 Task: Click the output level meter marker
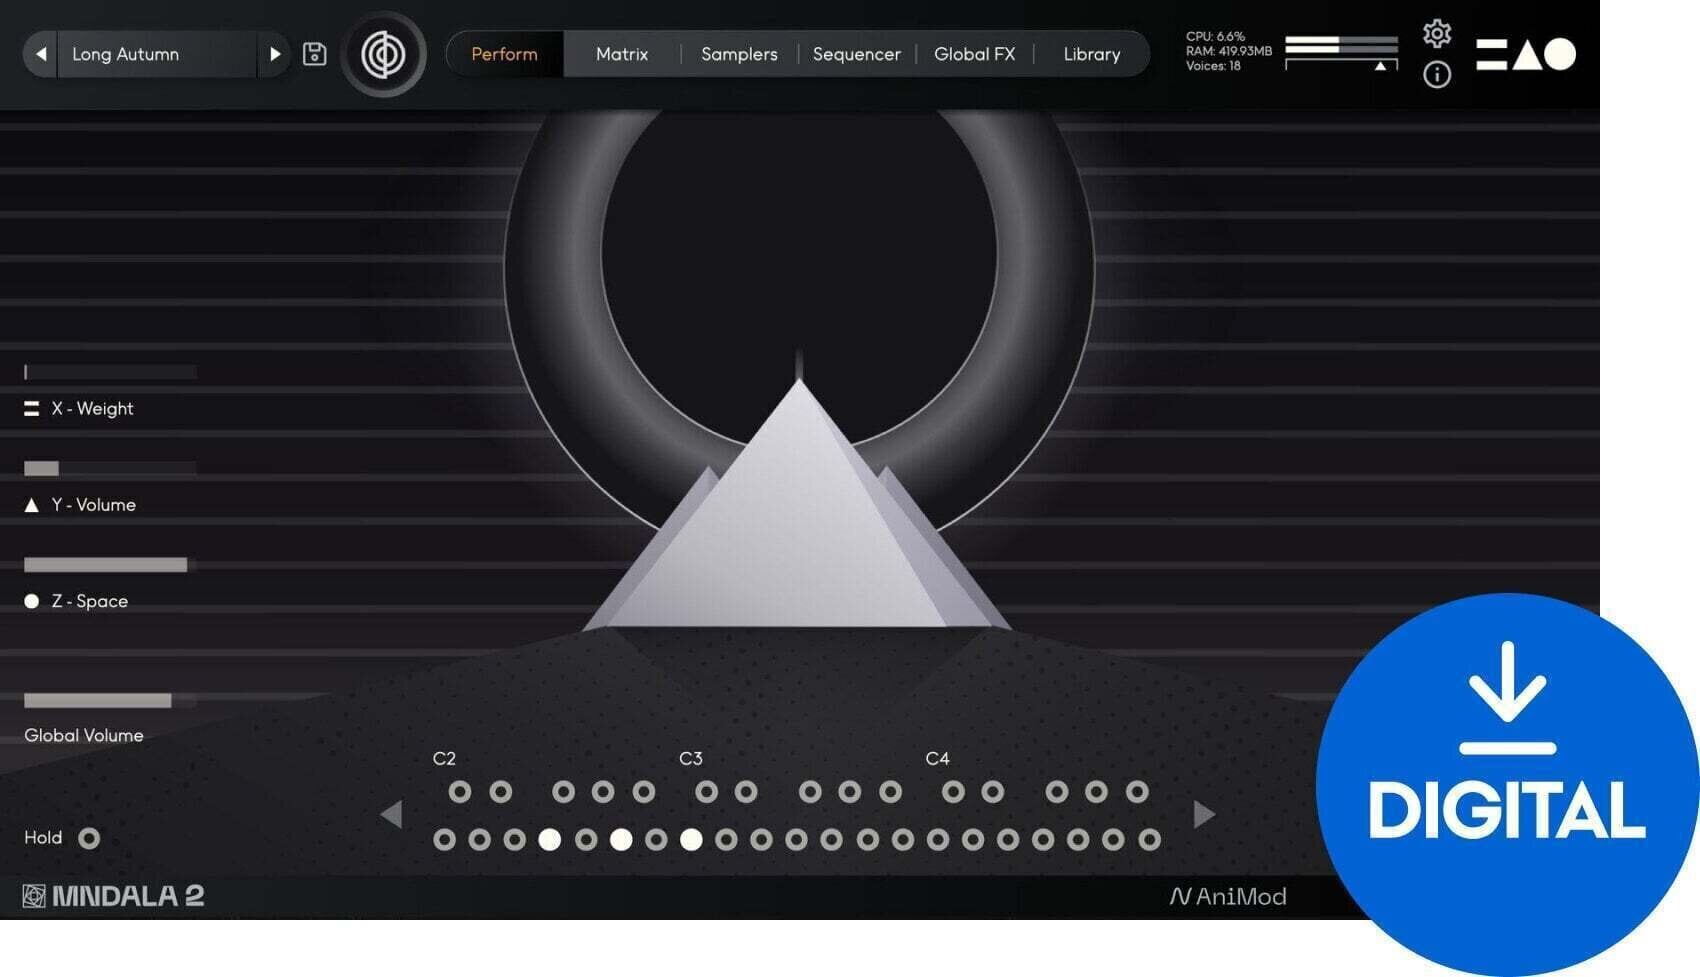pos(1380,66)
